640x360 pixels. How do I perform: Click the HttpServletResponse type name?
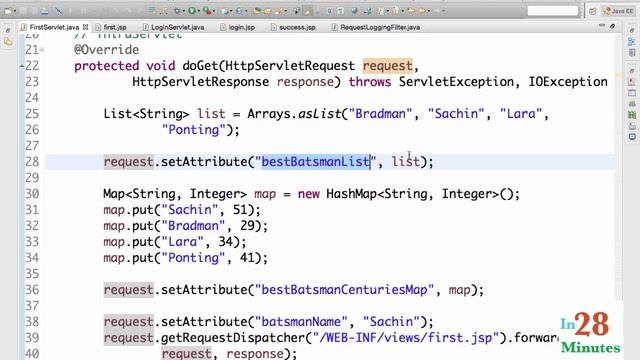coord(200,82)
